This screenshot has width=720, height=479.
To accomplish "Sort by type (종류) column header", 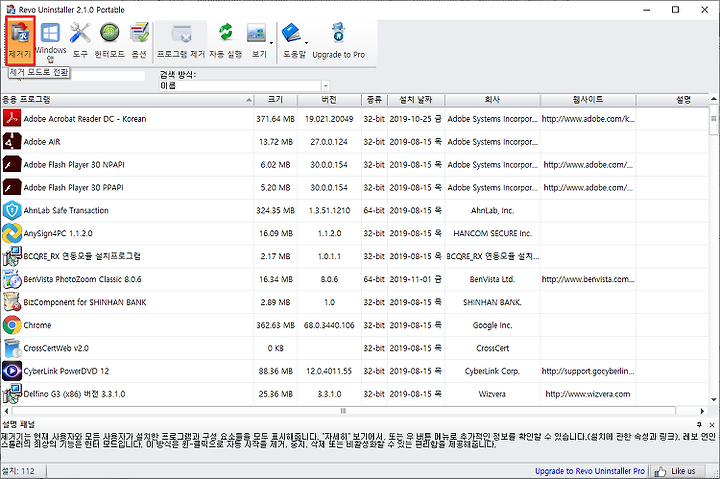I will (x=374, y=100).
